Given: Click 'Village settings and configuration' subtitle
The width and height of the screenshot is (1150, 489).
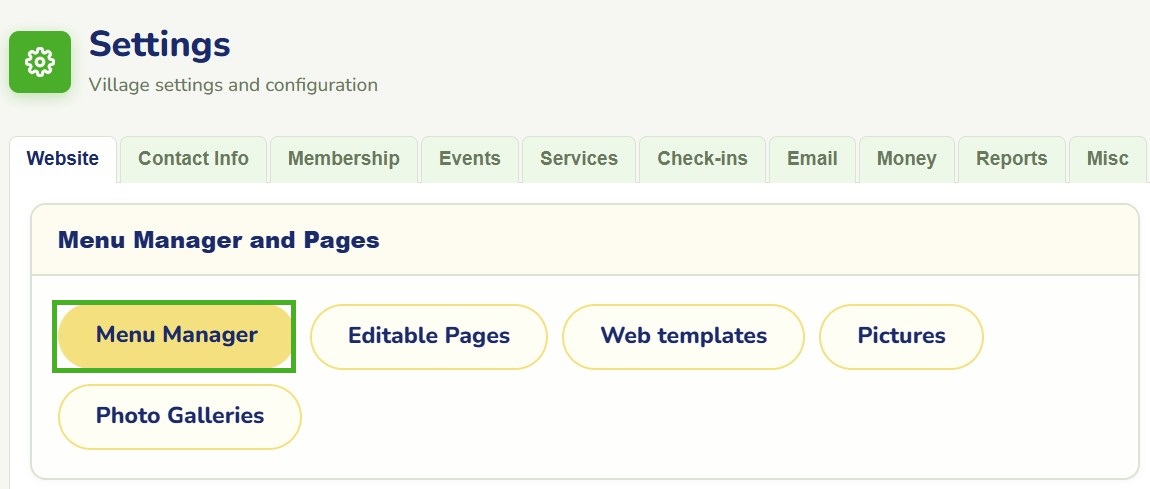Looking at the screenshot, I should click(x=233, y=85).
